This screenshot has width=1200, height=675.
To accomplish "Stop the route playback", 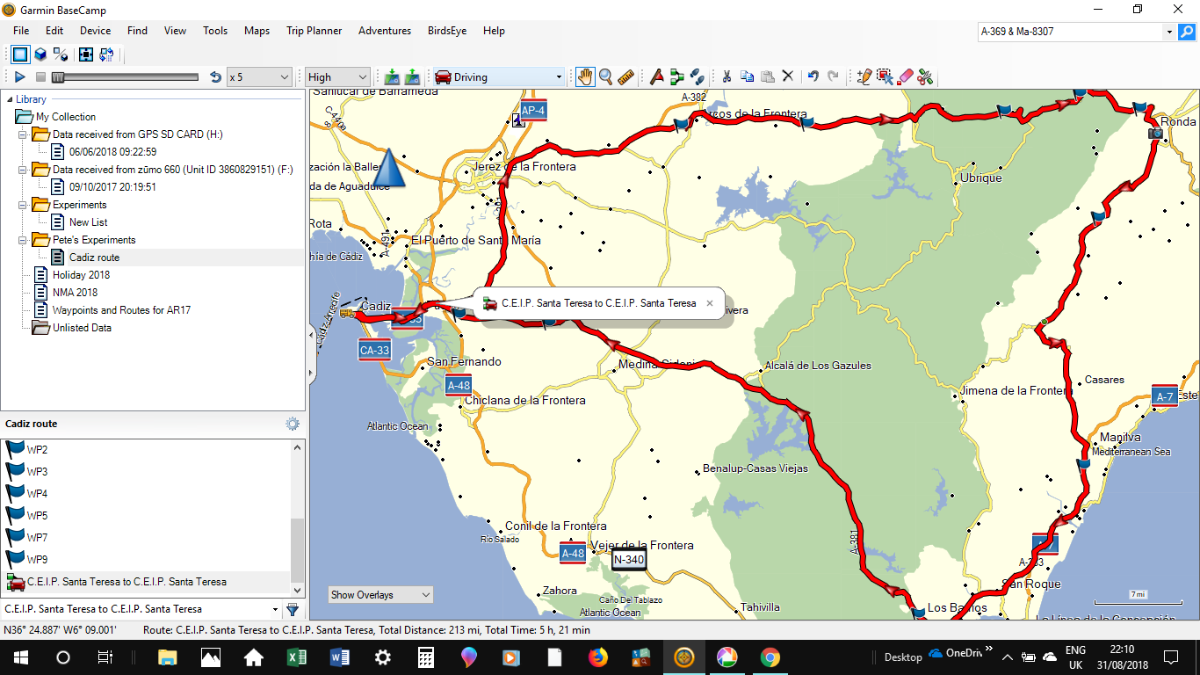I will [x=40, y=77].
